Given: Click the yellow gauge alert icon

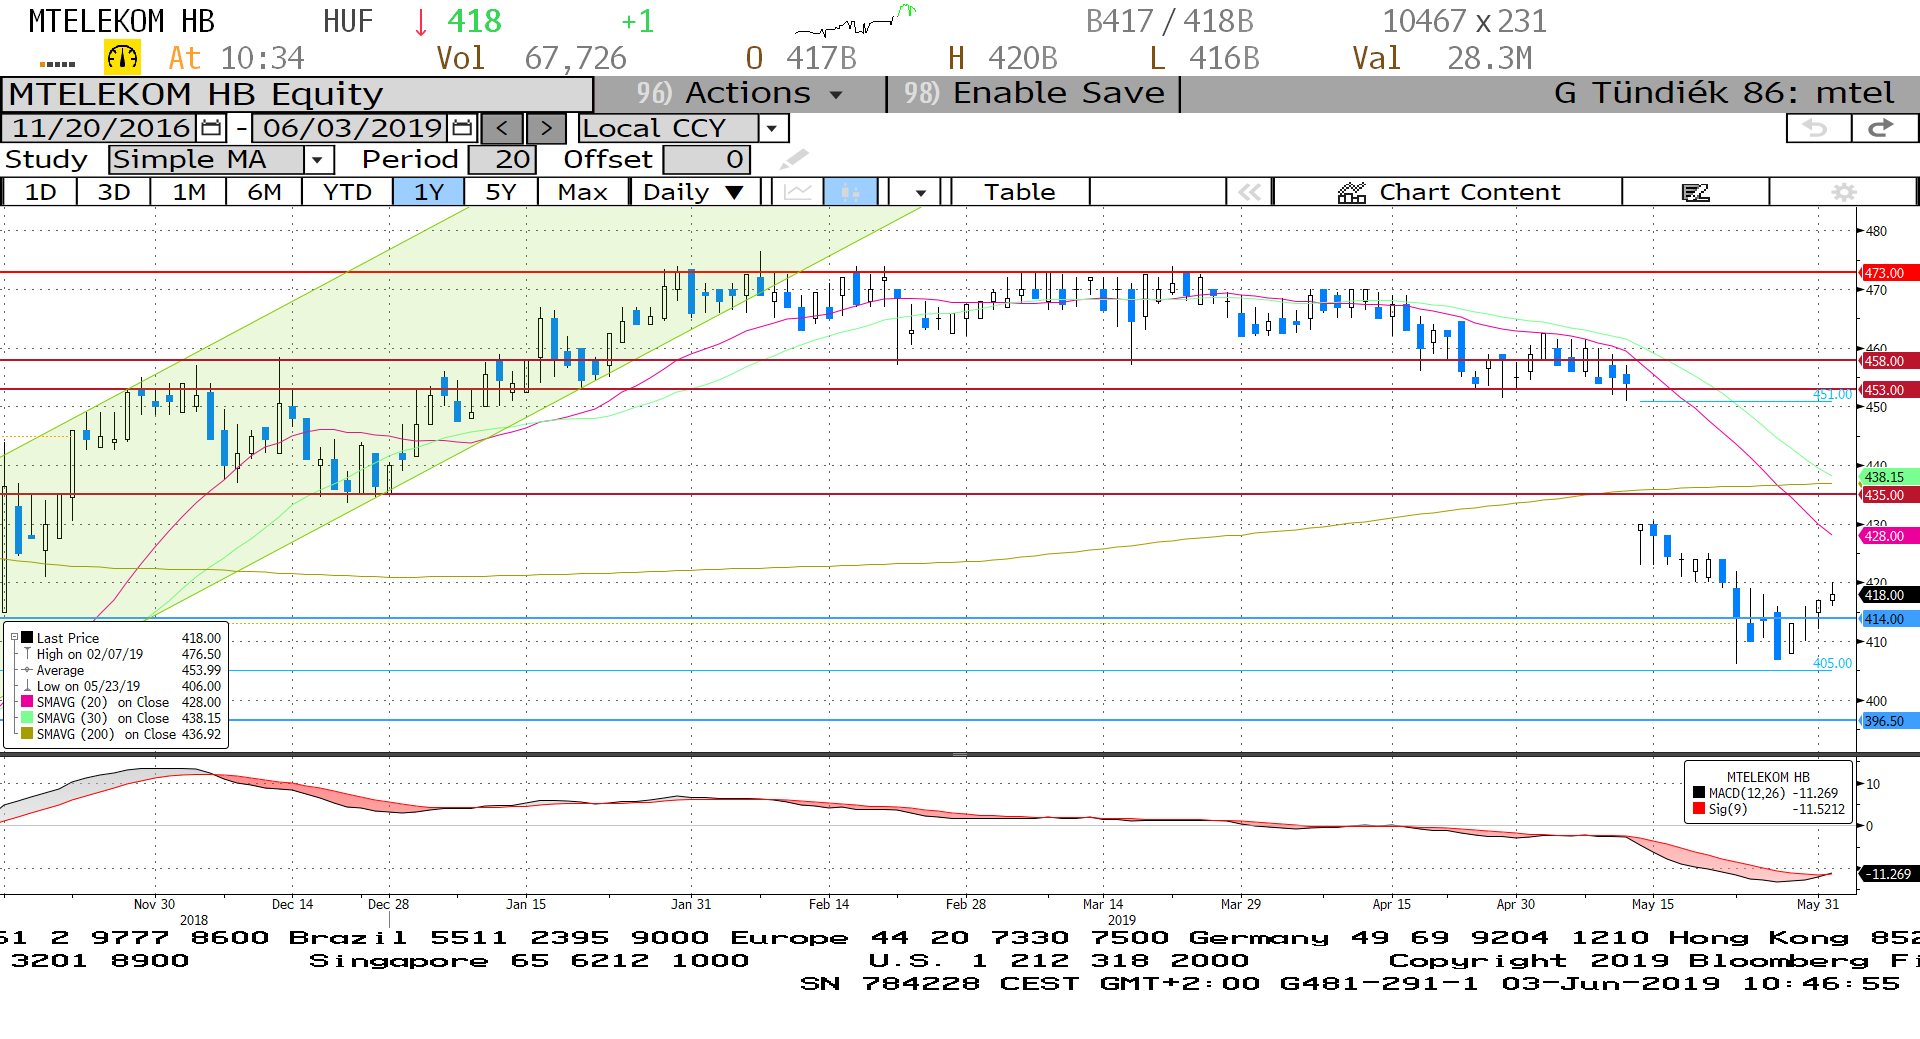Looking at the screenshot, I should coord(122,58).
